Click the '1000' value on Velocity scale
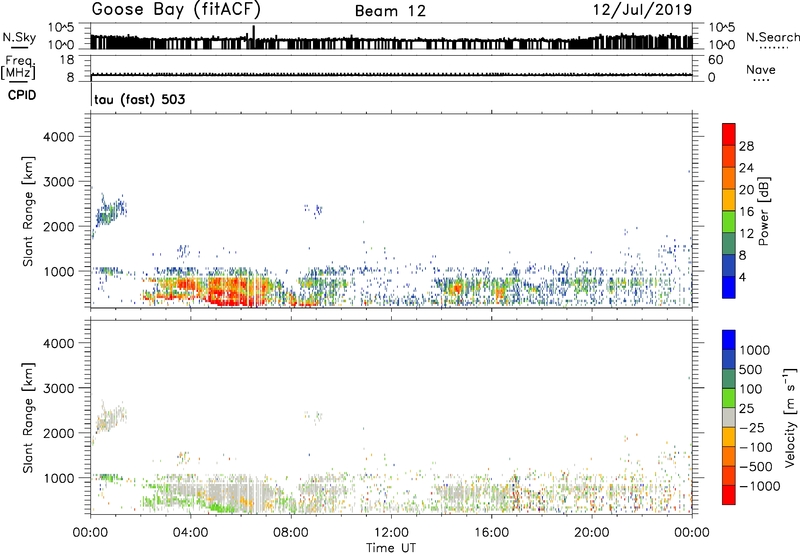The height and width of the screenshot is (554, 800). click(755, 350)
